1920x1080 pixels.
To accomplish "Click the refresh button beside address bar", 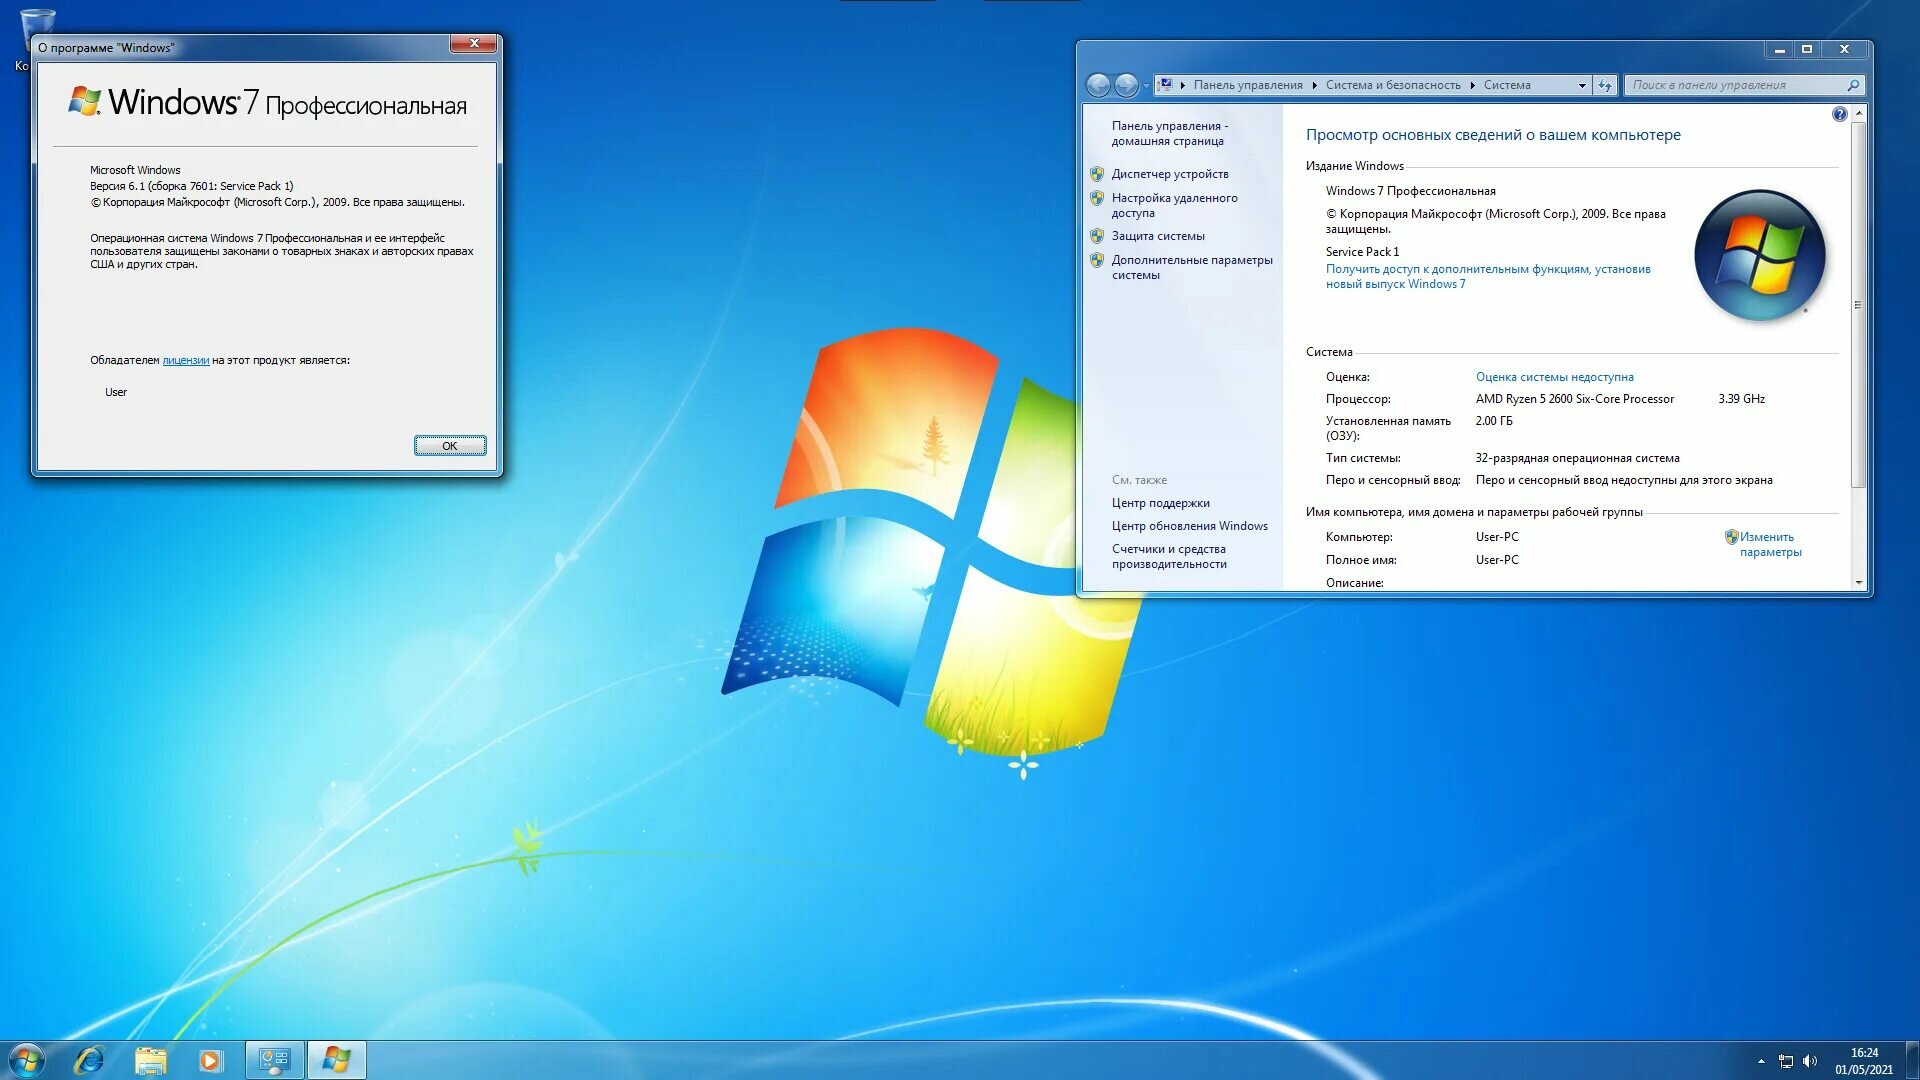I will pyautogui.click(x=1605, y=85).
